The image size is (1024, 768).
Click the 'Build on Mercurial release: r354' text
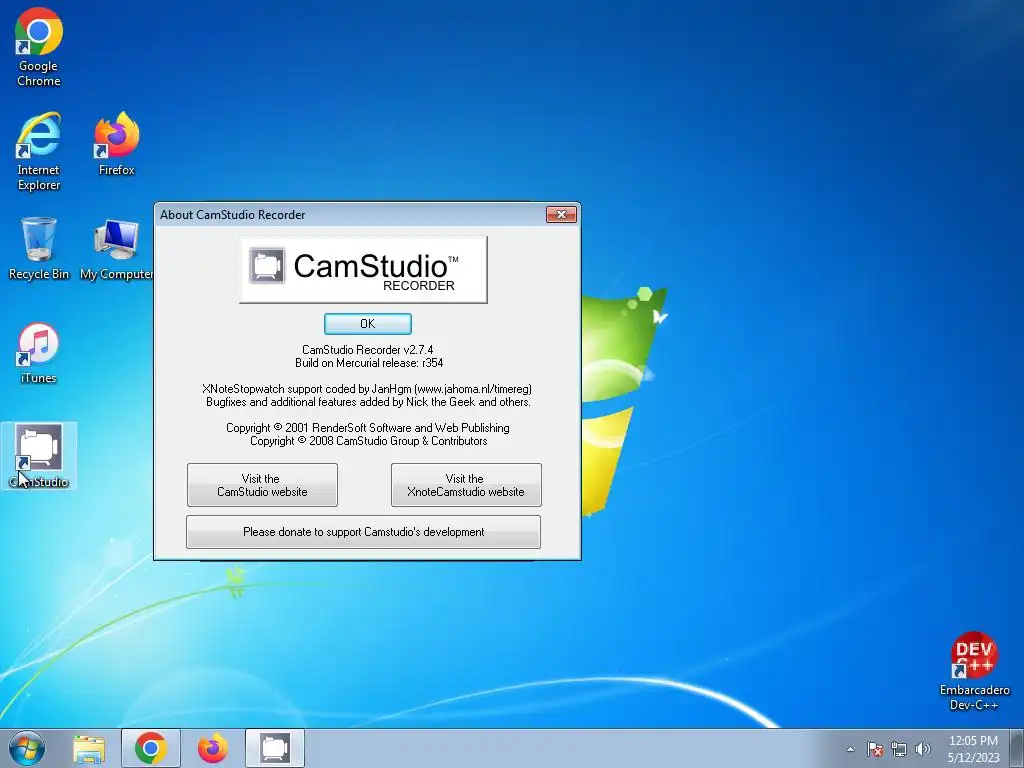tap(369, 362)
